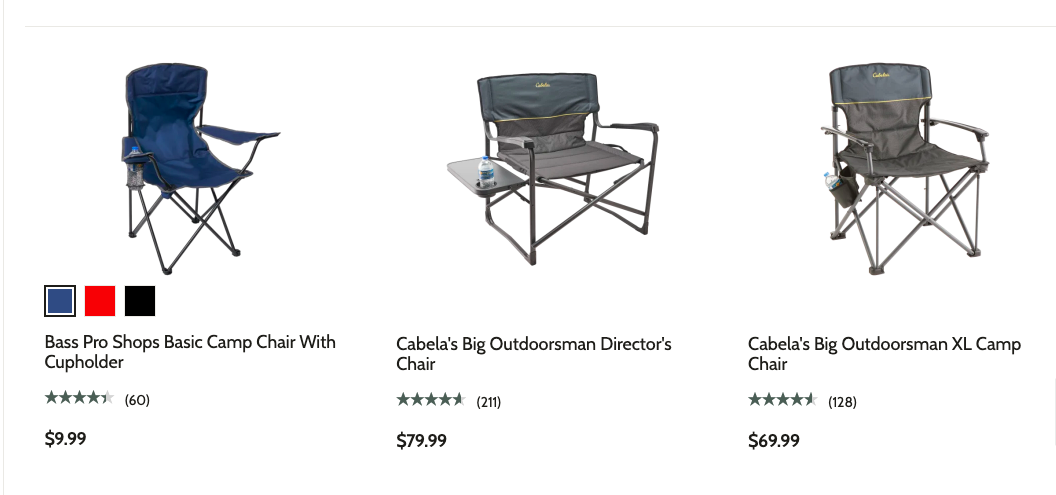
Task: Click the $69.99 price
Action: click(773, 440)
